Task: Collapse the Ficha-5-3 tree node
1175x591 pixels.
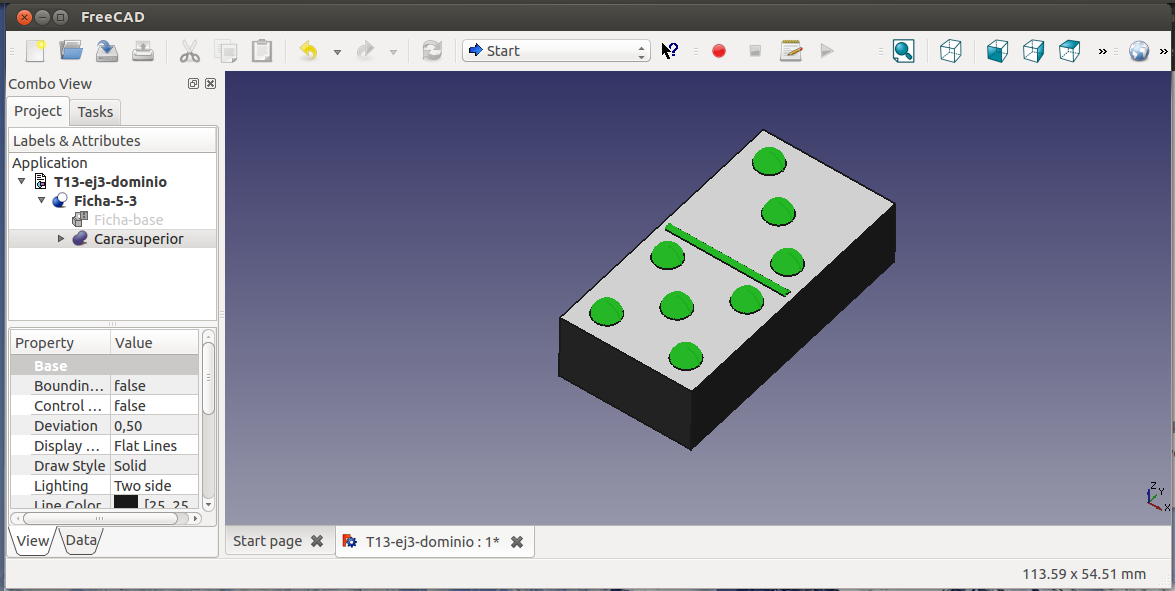Action: pyautogui.click(x=42, y=201)
